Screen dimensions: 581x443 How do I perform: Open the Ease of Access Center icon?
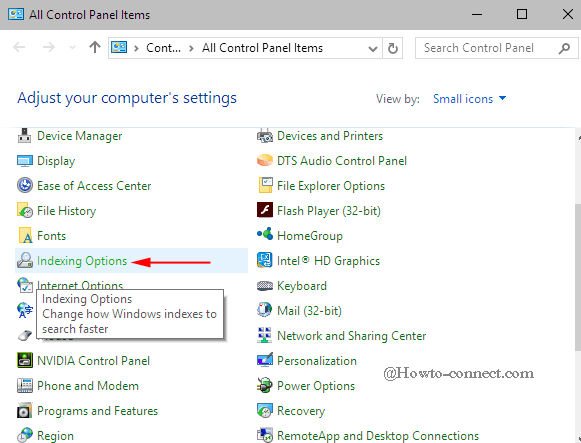(24, 186)
